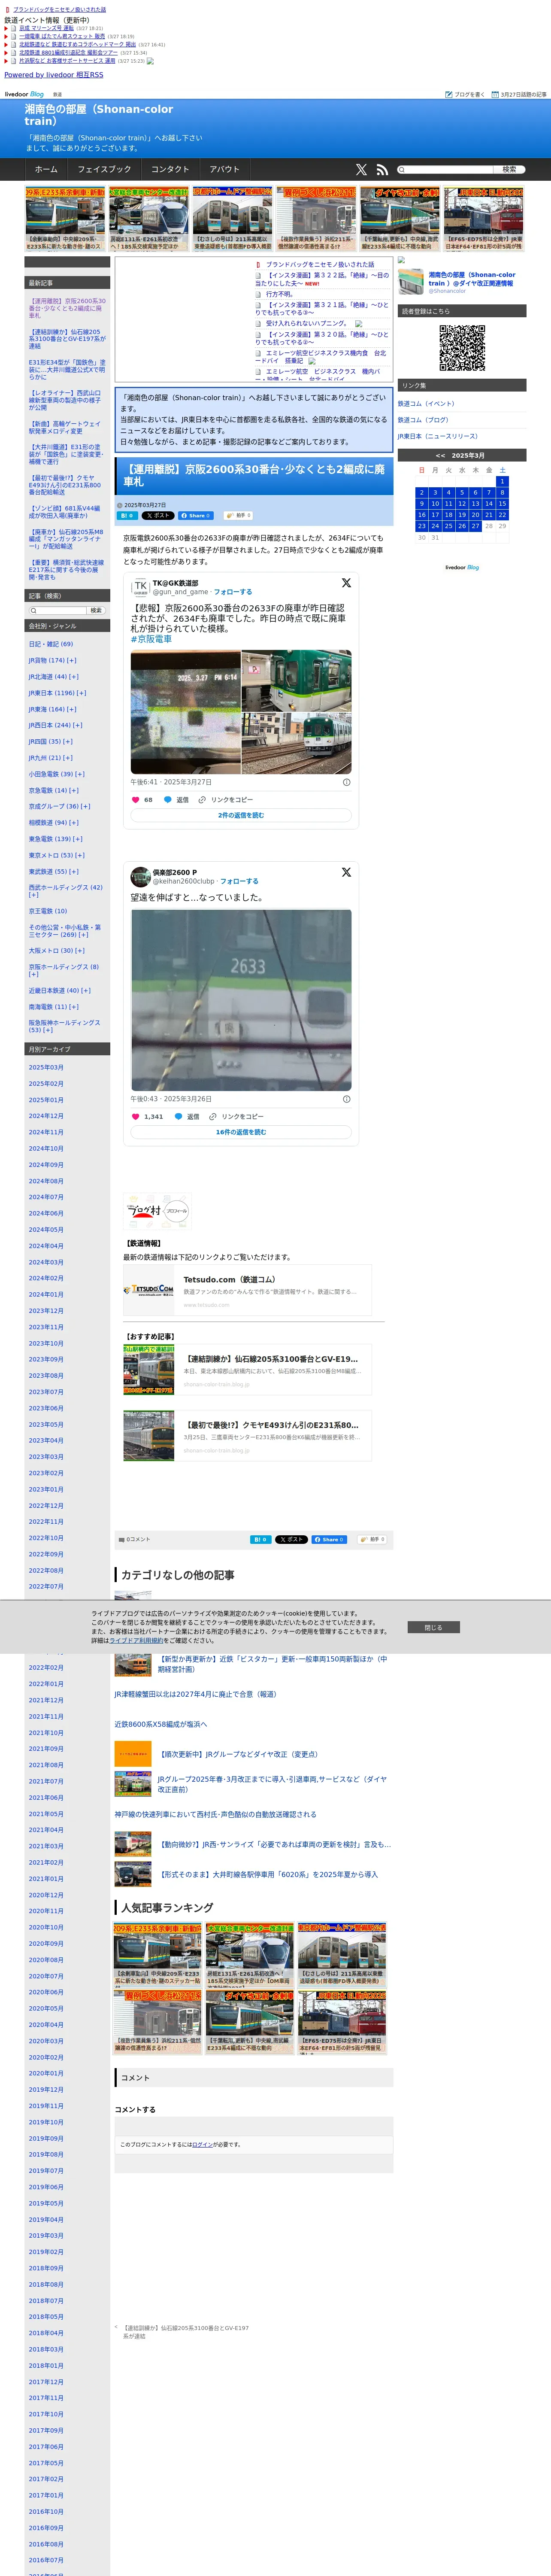Expand JR東日本 (1196) category
The height and width of the screenshot is (2576, 551).
pos(81,693)
